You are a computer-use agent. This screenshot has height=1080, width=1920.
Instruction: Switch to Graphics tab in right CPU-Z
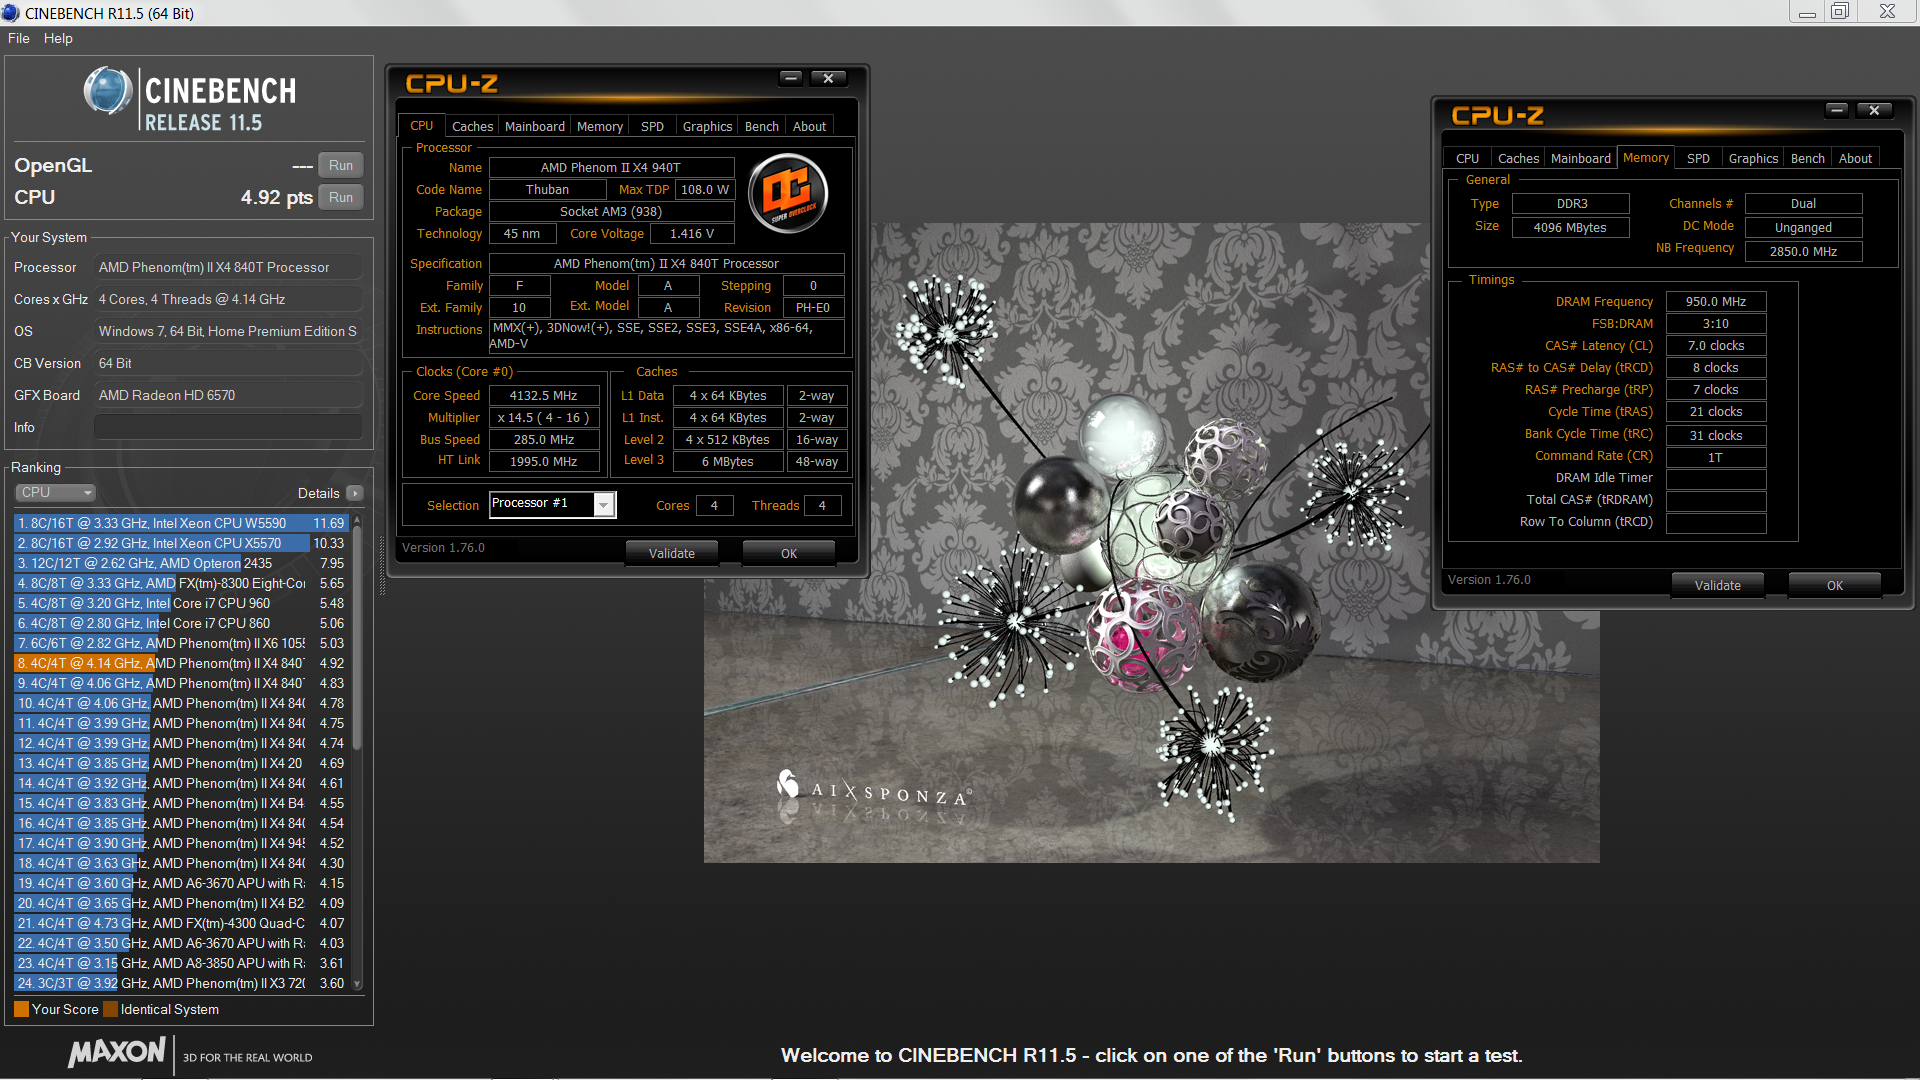tap(1753, 159)
